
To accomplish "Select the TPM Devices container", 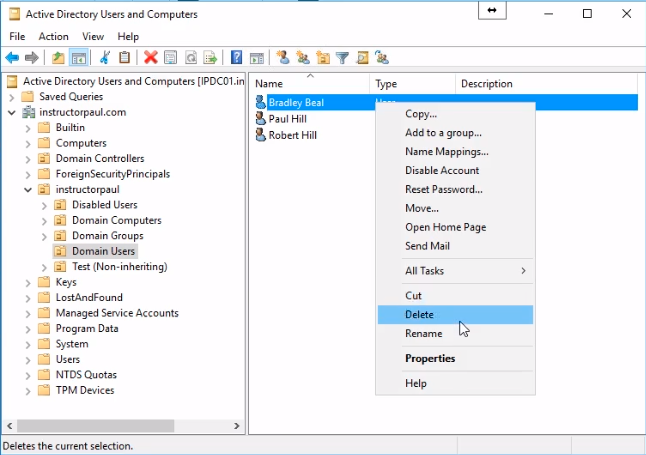I will pyautogui.click(x=85, y=390).
